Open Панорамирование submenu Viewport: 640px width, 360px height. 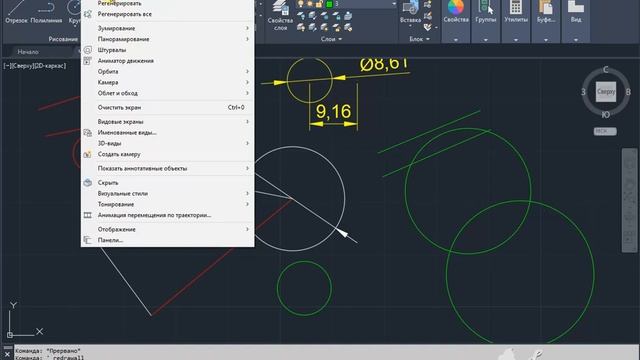168,39
